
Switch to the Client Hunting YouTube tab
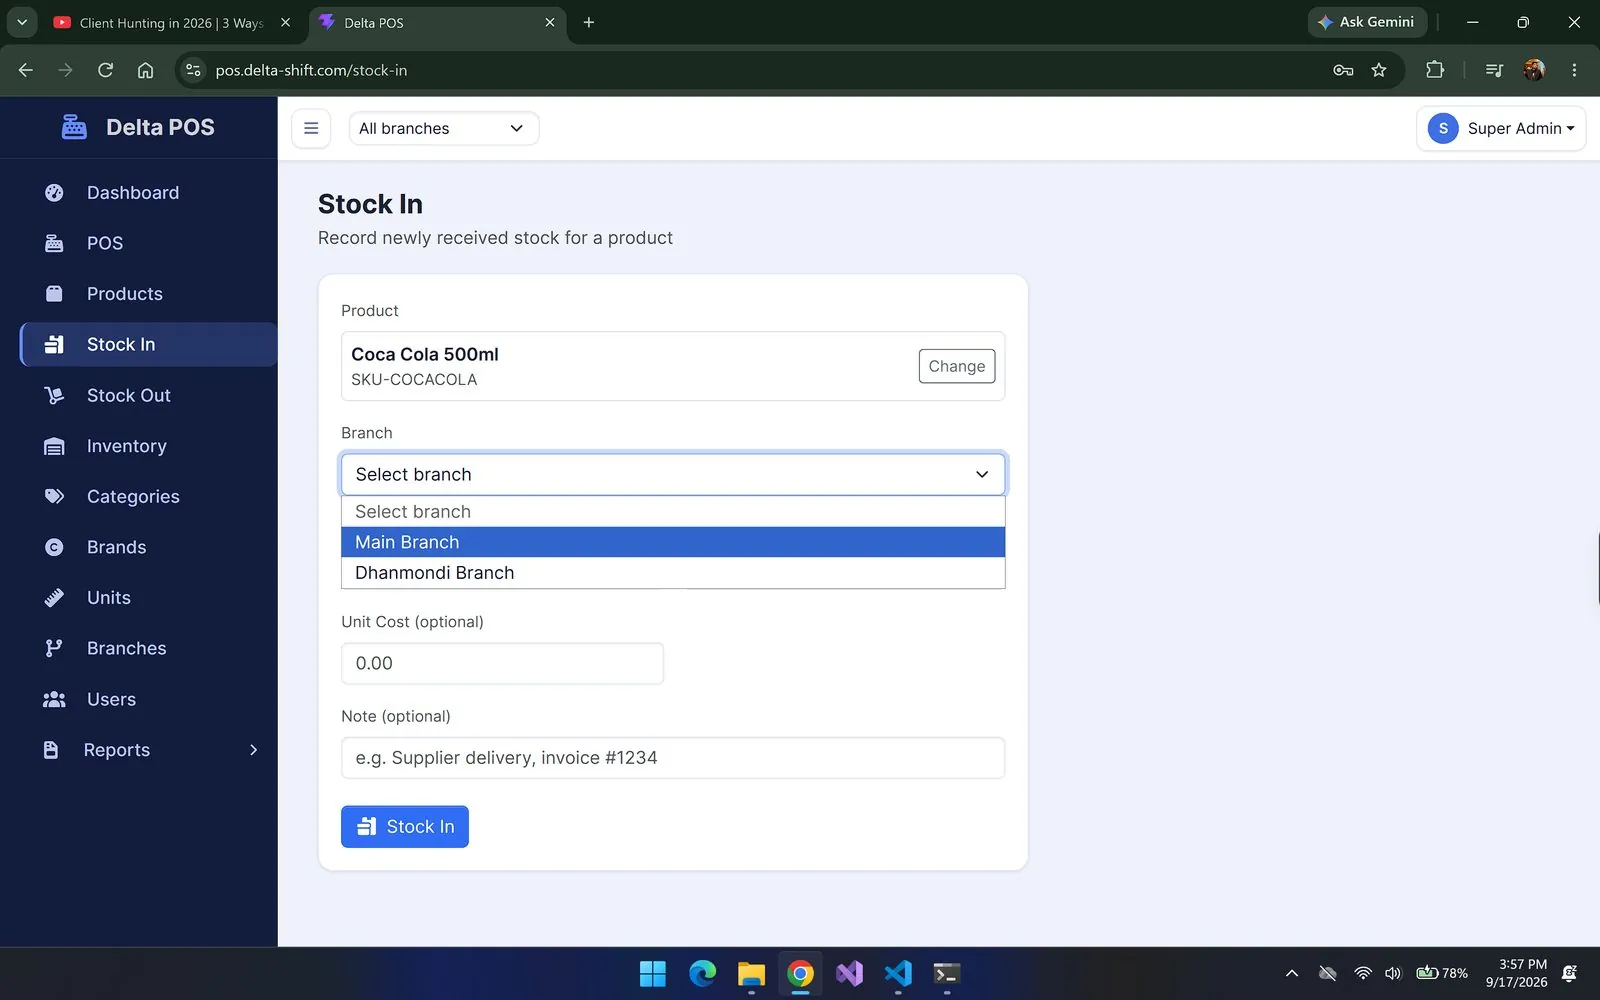pyautogui.click(x=172, y=23)
